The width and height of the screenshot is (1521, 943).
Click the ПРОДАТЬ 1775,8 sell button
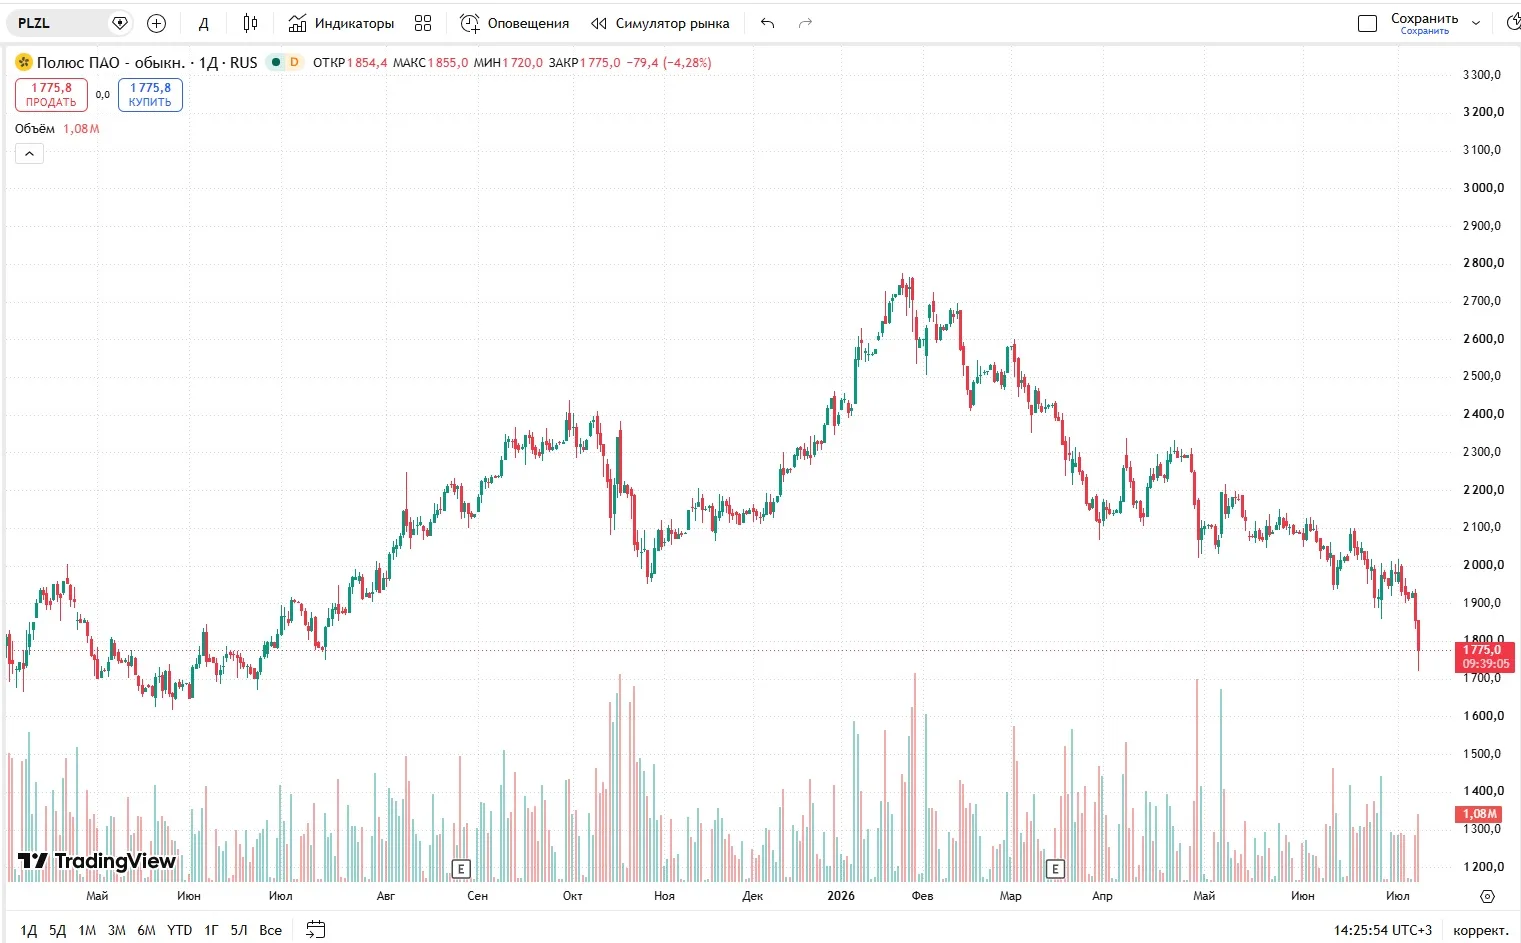[x=51, y=95]
